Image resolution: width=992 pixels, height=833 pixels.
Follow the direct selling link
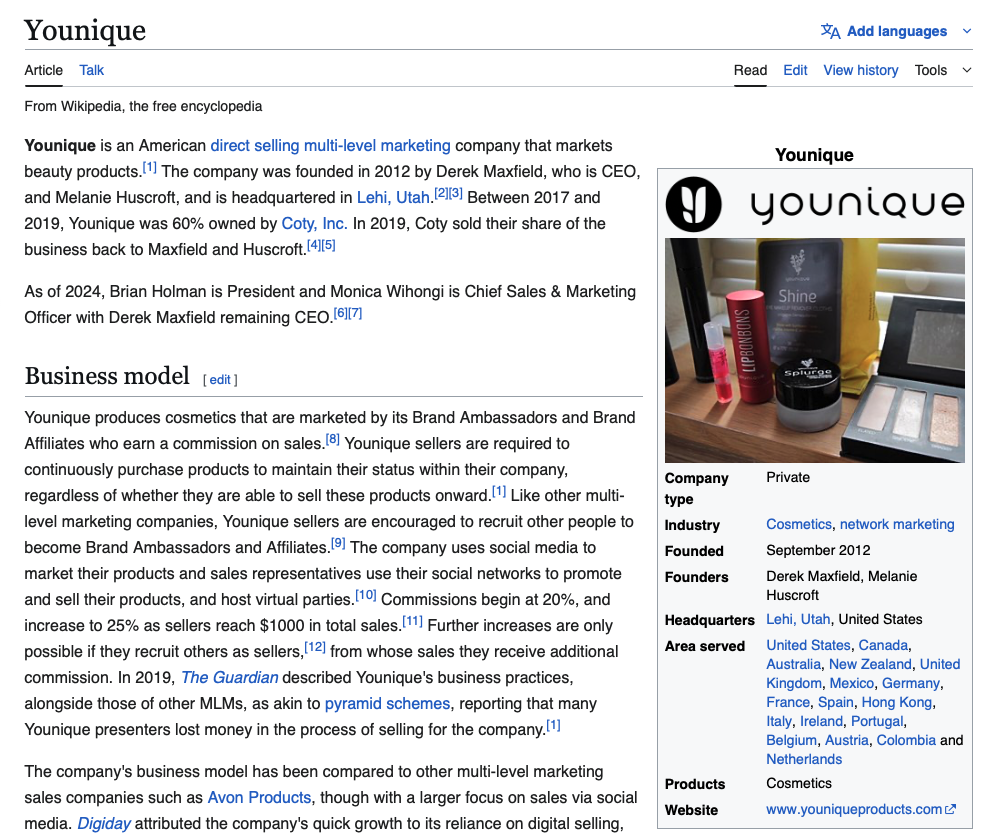click(254, 145)
